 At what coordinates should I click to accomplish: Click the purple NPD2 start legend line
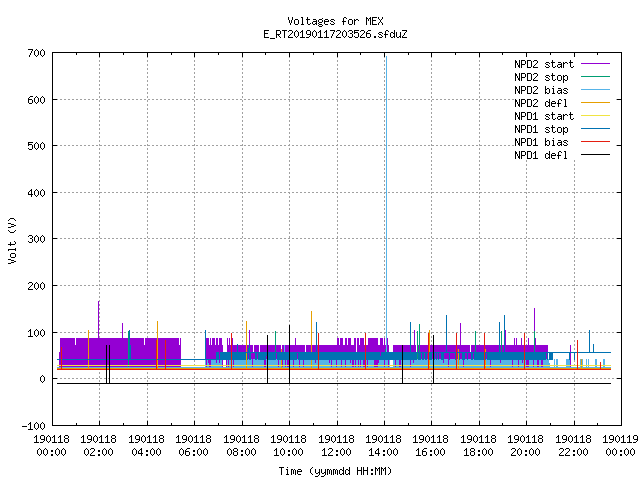click(596, 64)
